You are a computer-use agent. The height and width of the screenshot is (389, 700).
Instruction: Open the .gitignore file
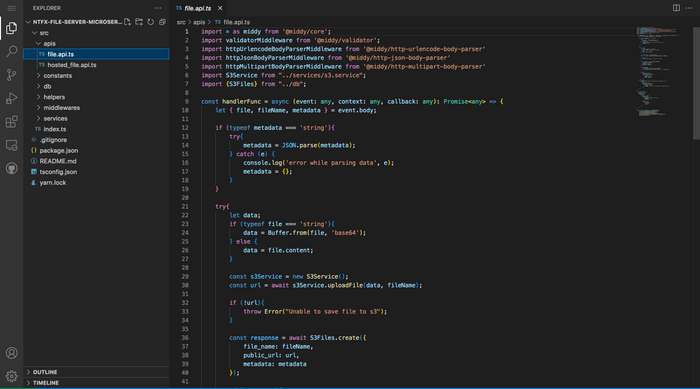[x=96, y=140]
